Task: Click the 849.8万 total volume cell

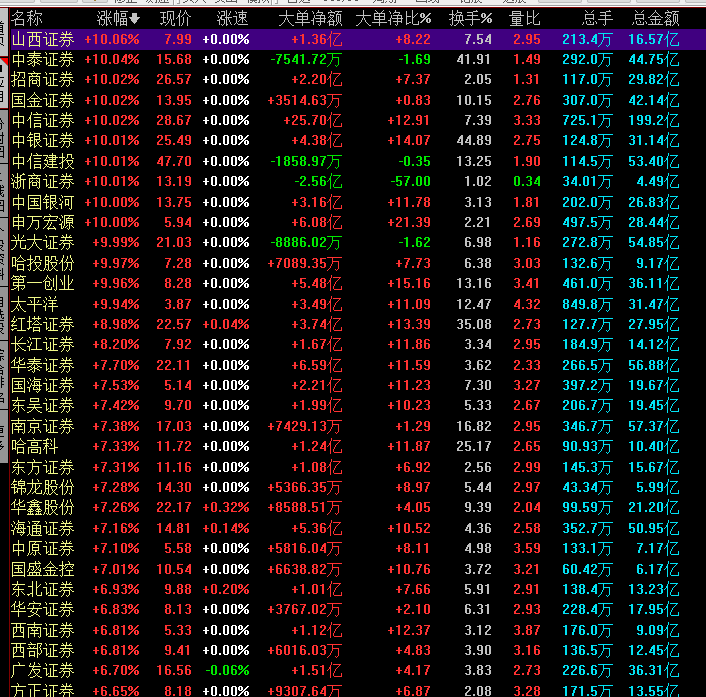Action: 587,304
